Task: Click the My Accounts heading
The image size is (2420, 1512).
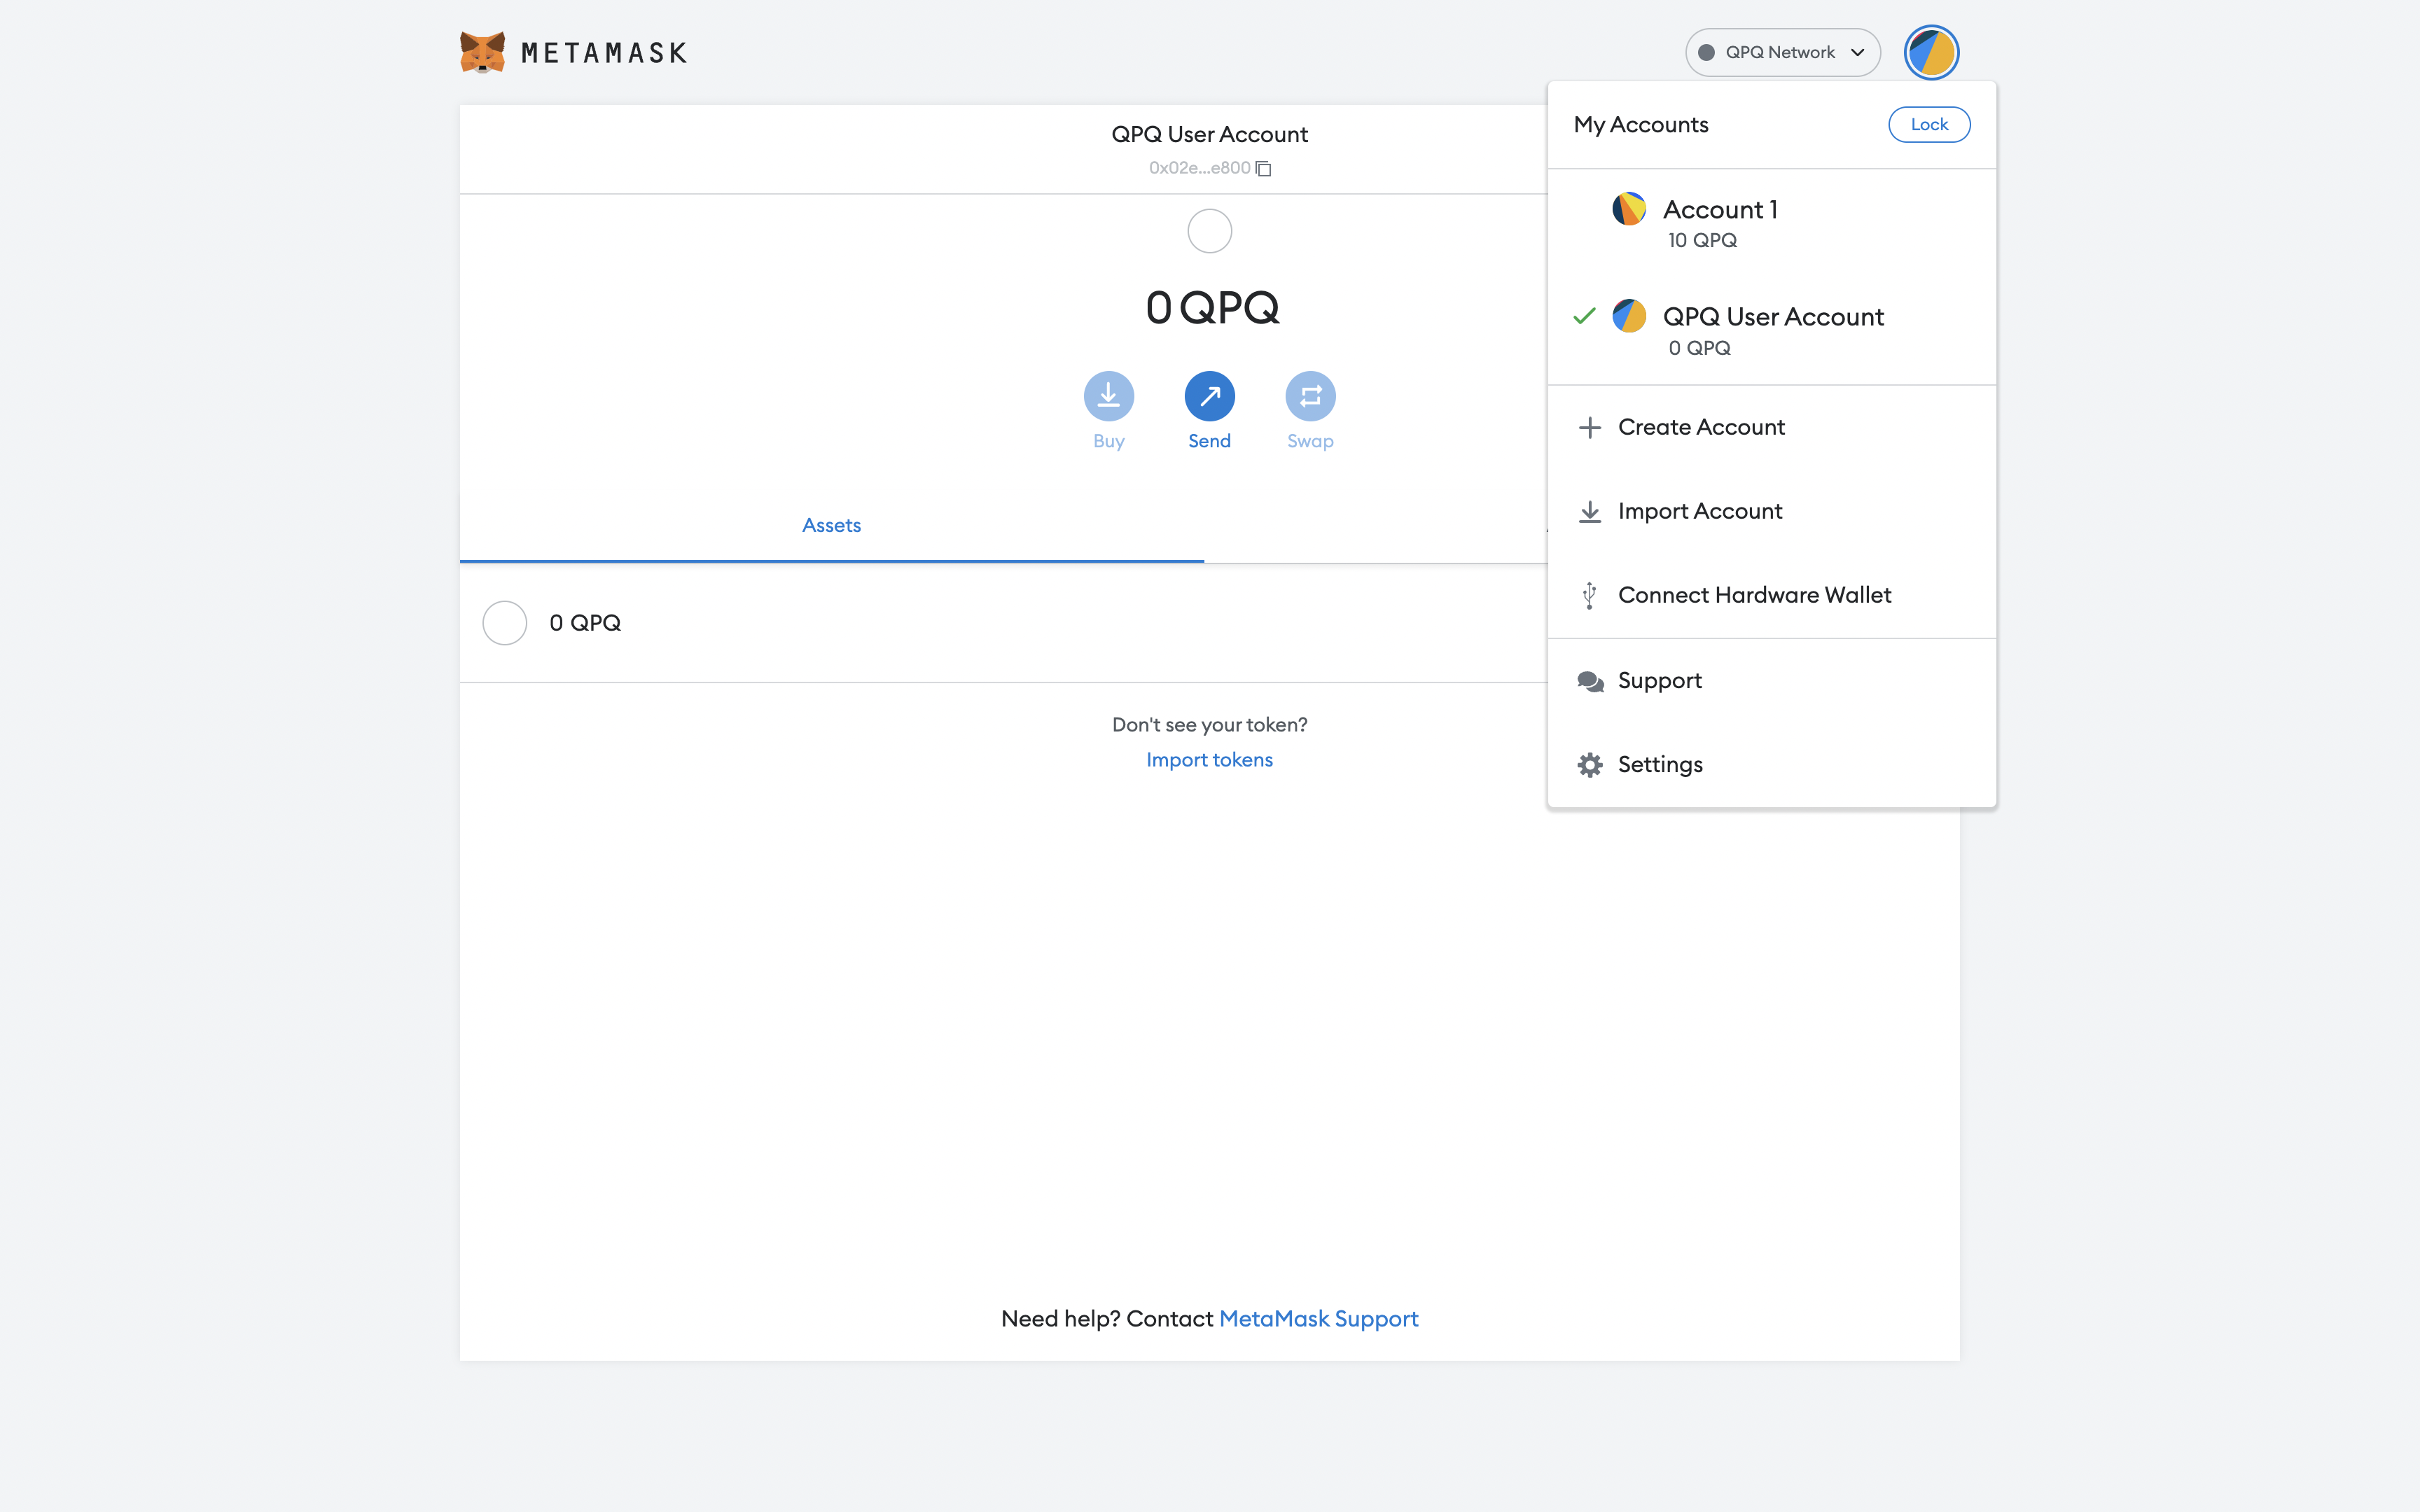Action: coord(1641,125)
